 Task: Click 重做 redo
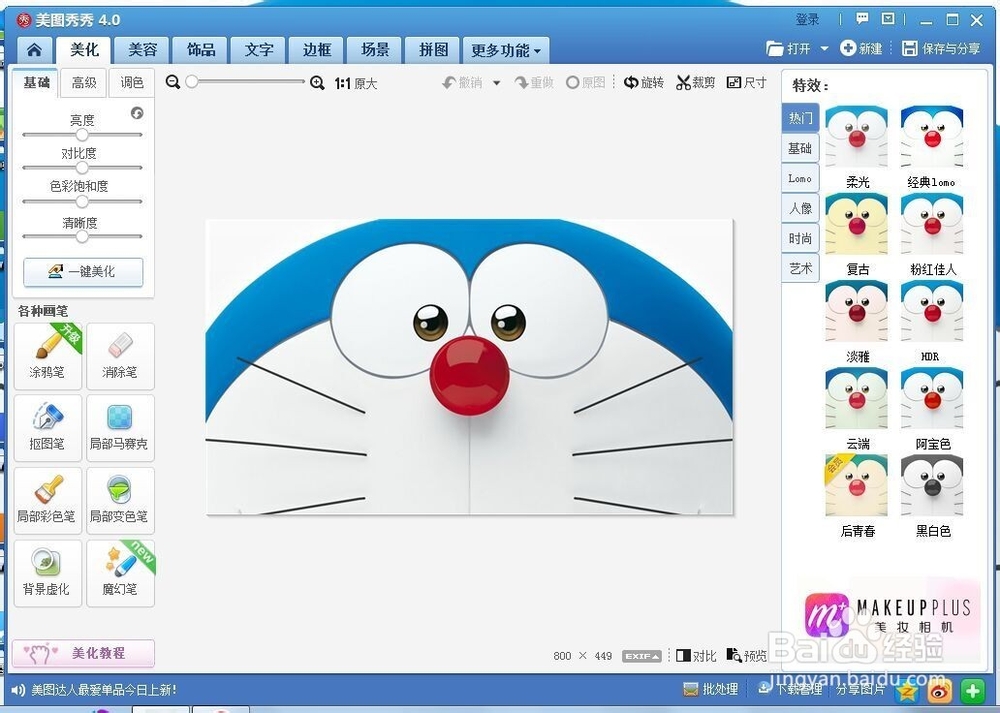pyautogui.click(x=534, y=83)
